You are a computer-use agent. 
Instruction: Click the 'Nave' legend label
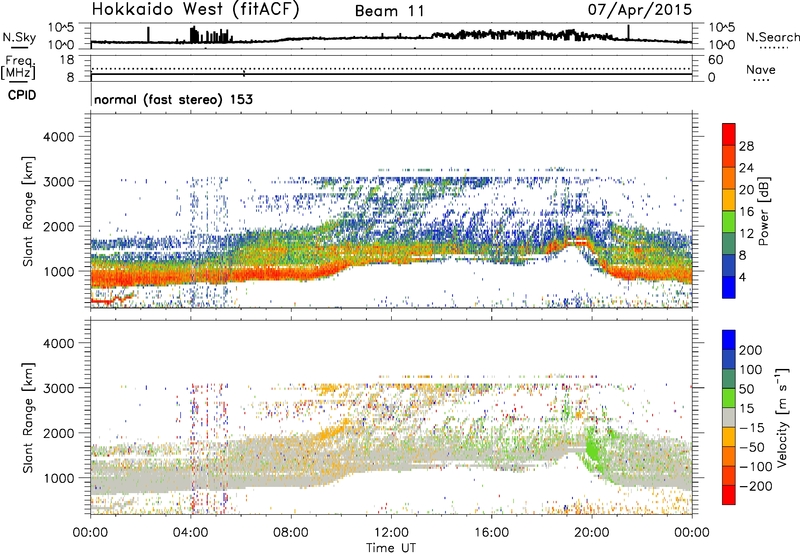tap(761, 69)
